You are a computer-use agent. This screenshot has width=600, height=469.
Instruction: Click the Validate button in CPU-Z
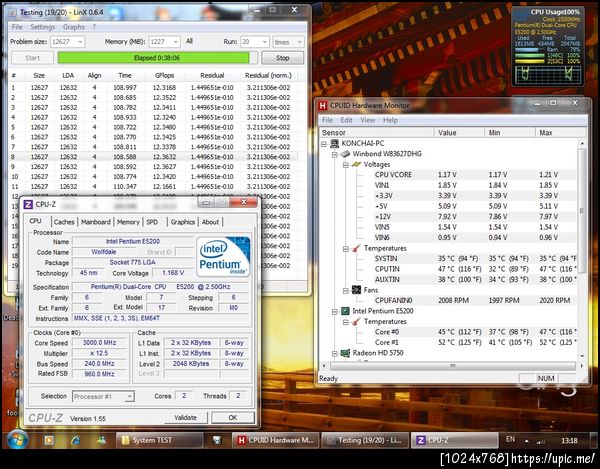coord(186,418)
